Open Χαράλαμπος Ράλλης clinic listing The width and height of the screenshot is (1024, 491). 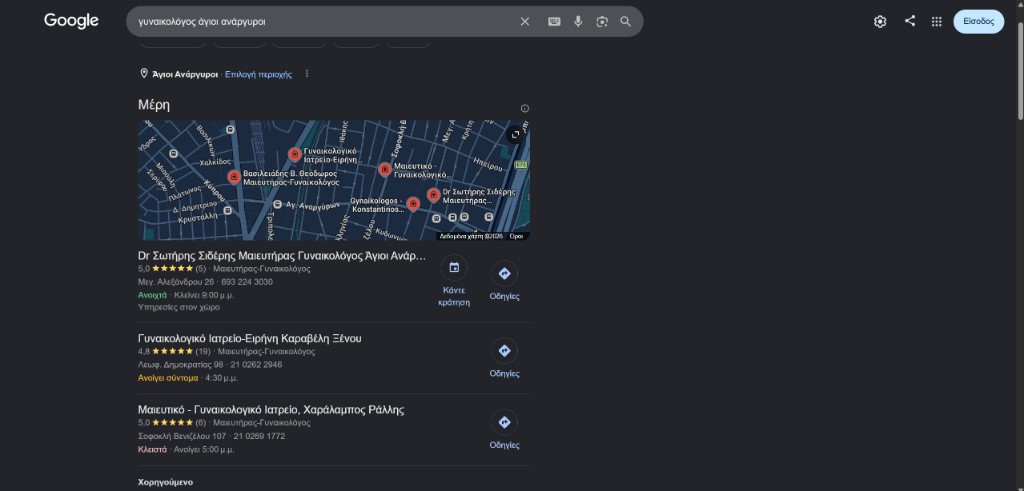coord(271,410)
